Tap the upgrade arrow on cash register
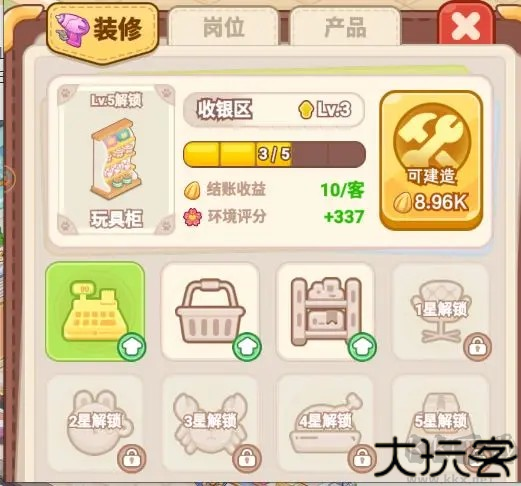 point(132,347)
